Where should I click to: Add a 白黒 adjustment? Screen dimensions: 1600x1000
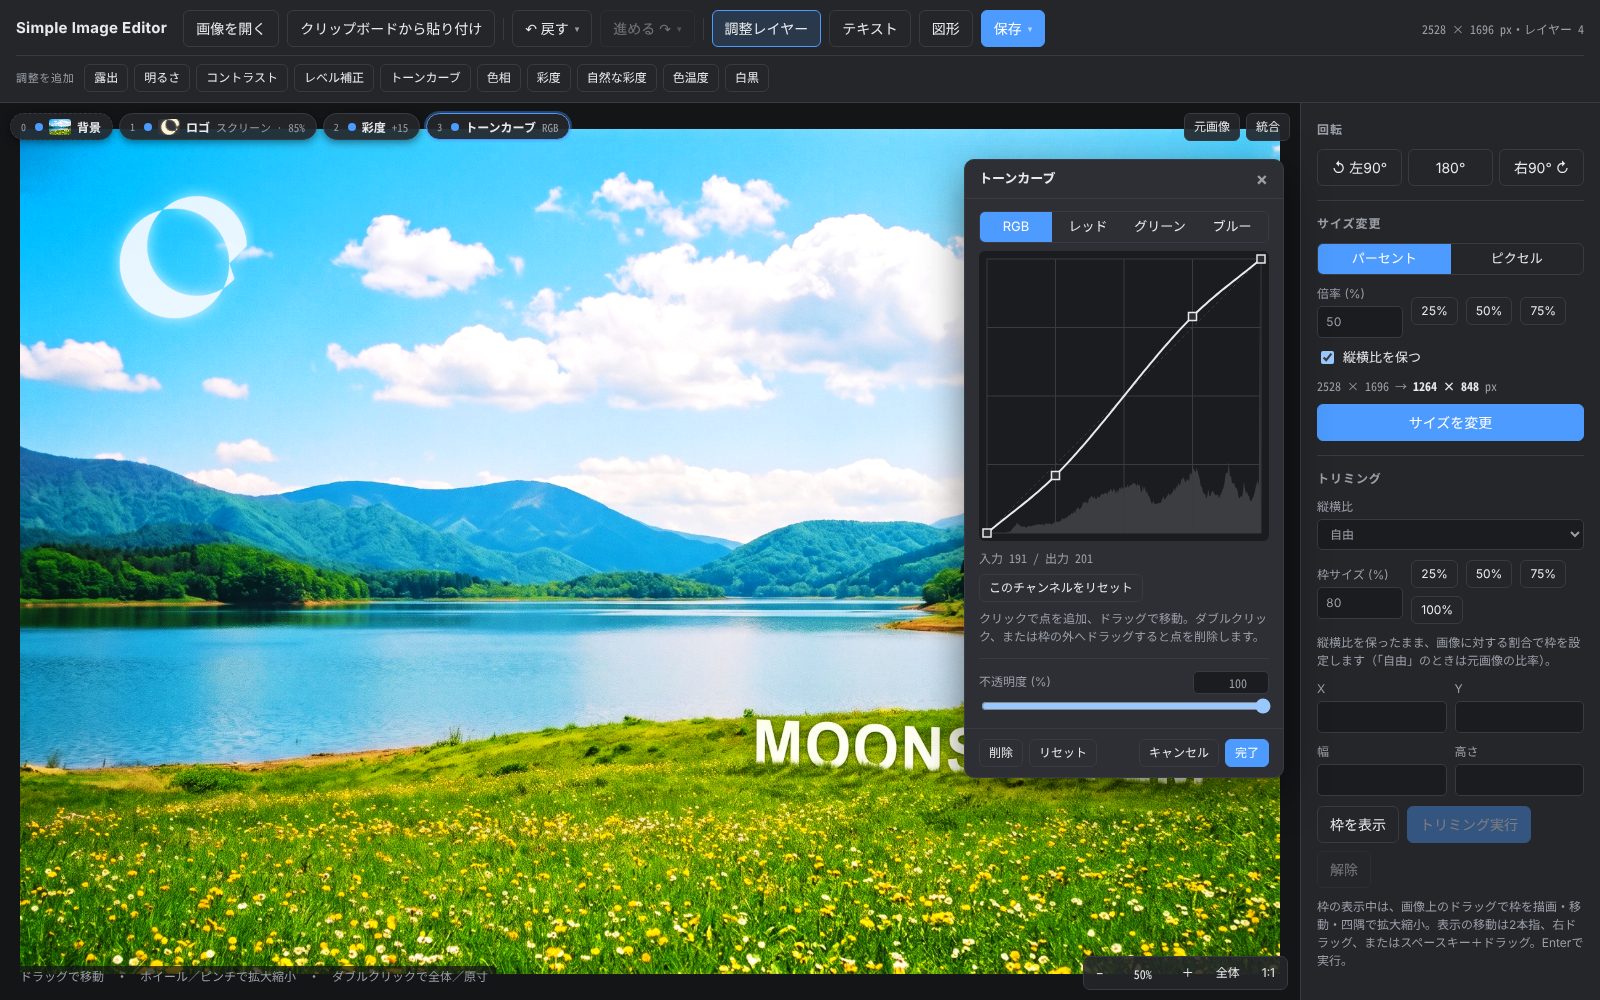coord(747,77)
